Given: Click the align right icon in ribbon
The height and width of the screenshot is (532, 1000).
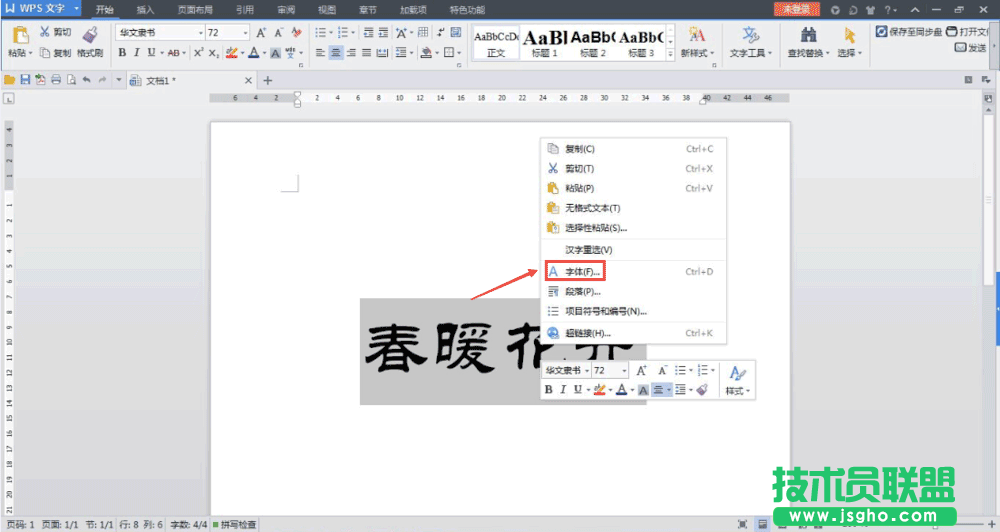Looking at the screenshot, I should click(x=351, y=53).
